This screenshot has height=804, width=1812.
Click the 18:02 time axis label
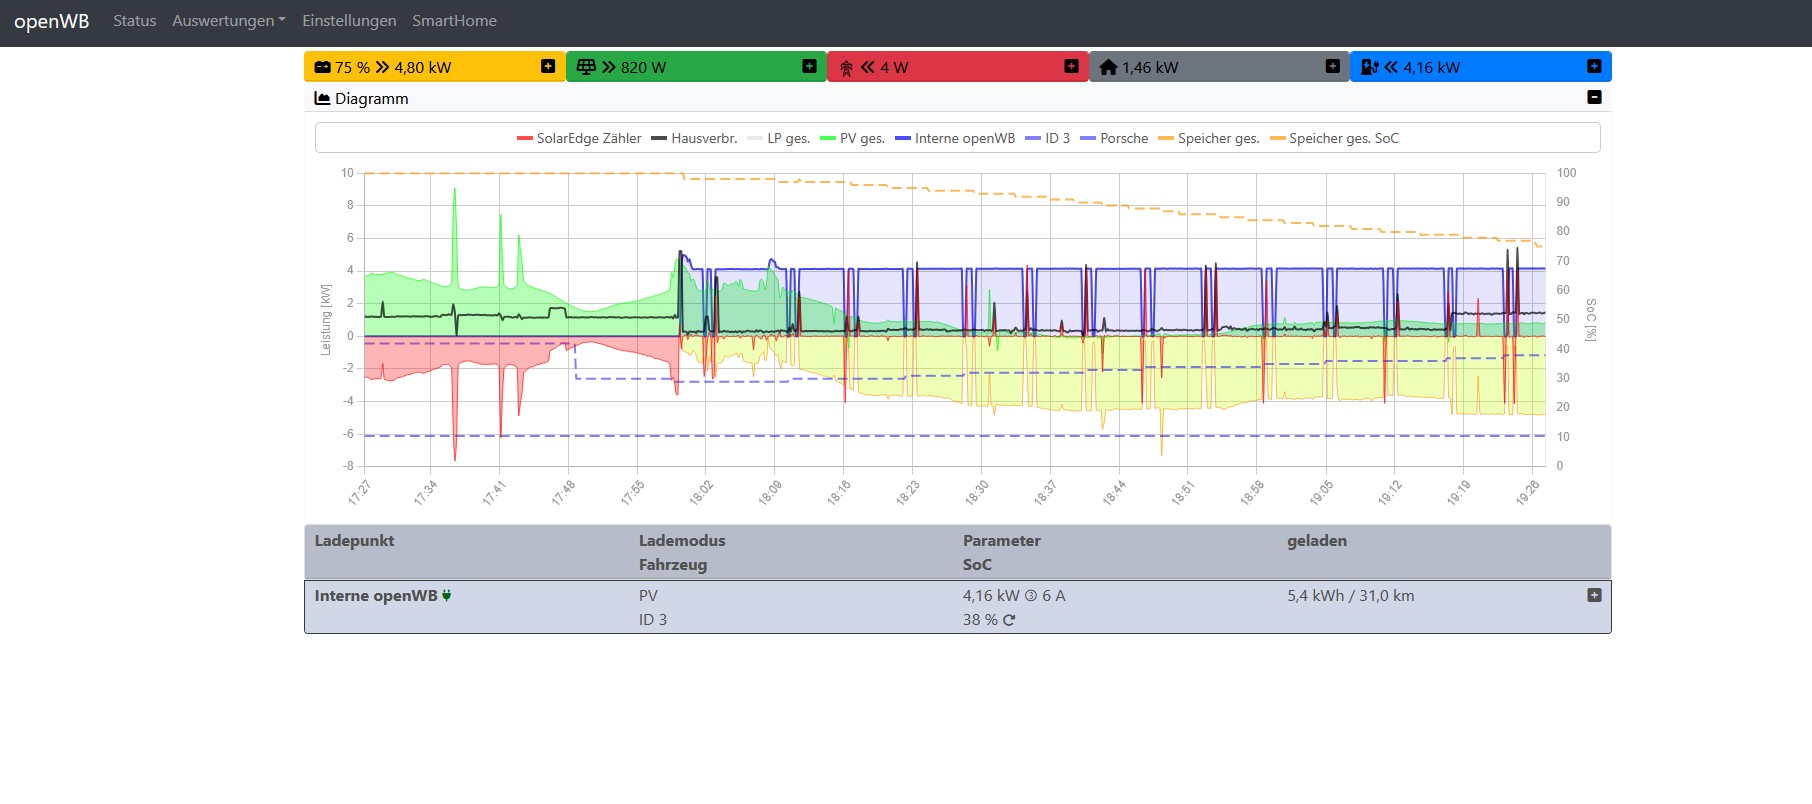click(701, 492)
